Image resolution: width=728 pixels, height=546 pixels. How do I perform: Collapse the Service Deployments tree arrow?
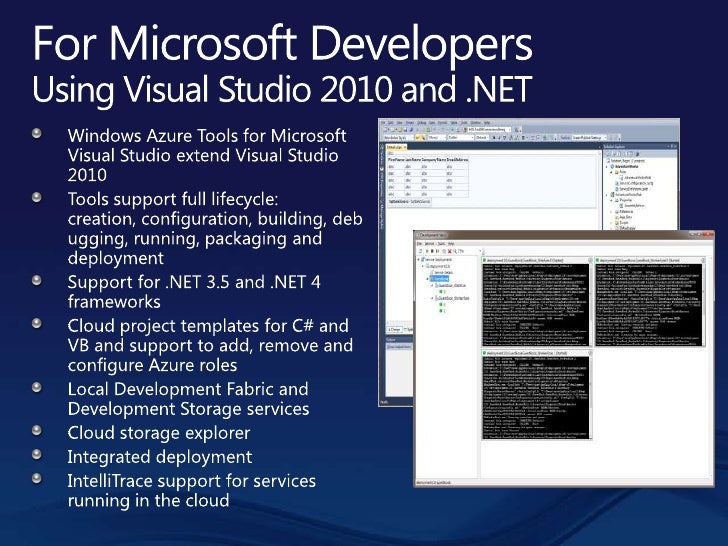click(418, 260)
